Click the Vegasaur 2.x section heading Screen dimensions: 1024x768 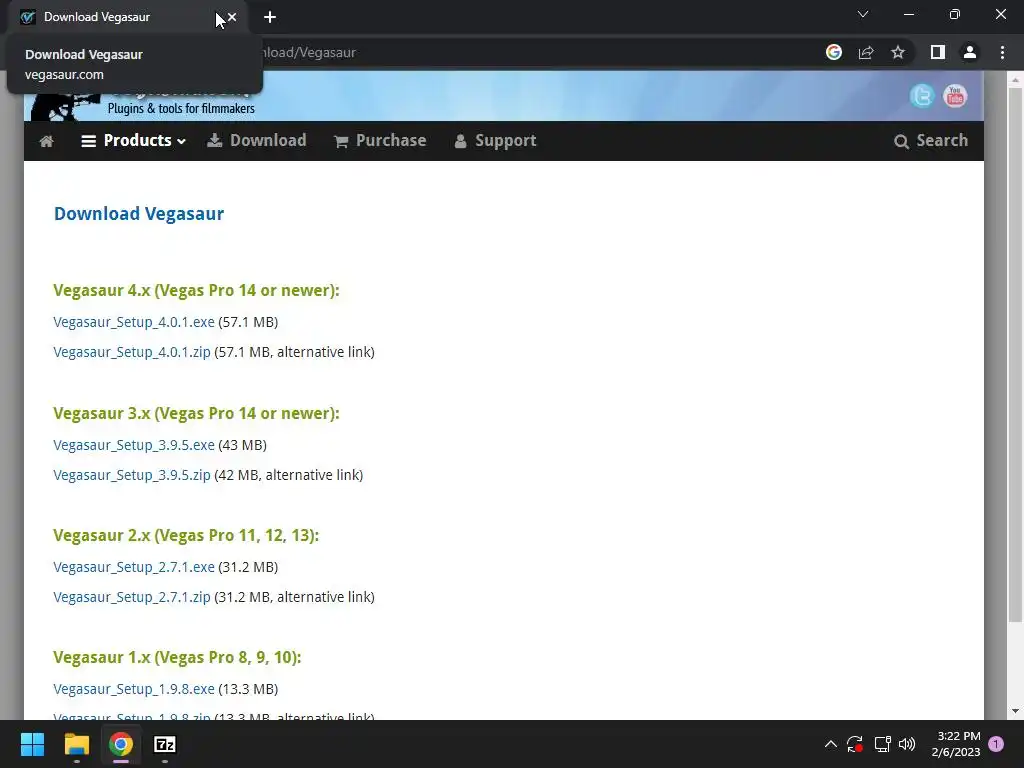[186, 536]
